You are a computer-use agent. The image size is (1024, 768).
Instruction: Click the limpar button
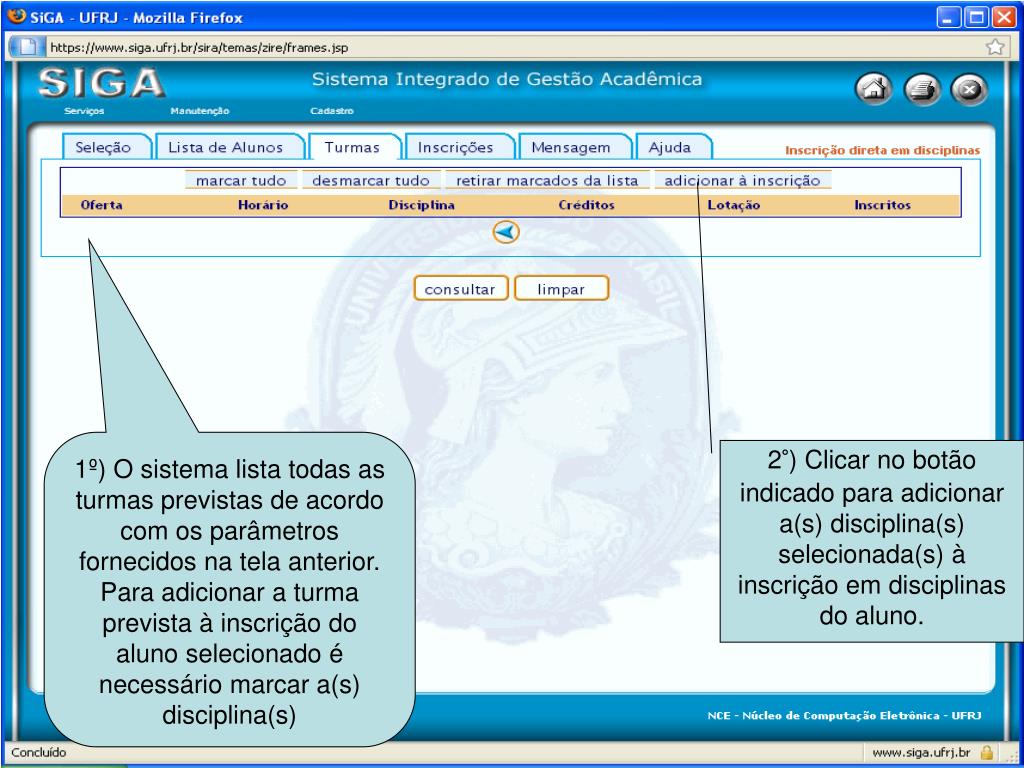(562, 289)
